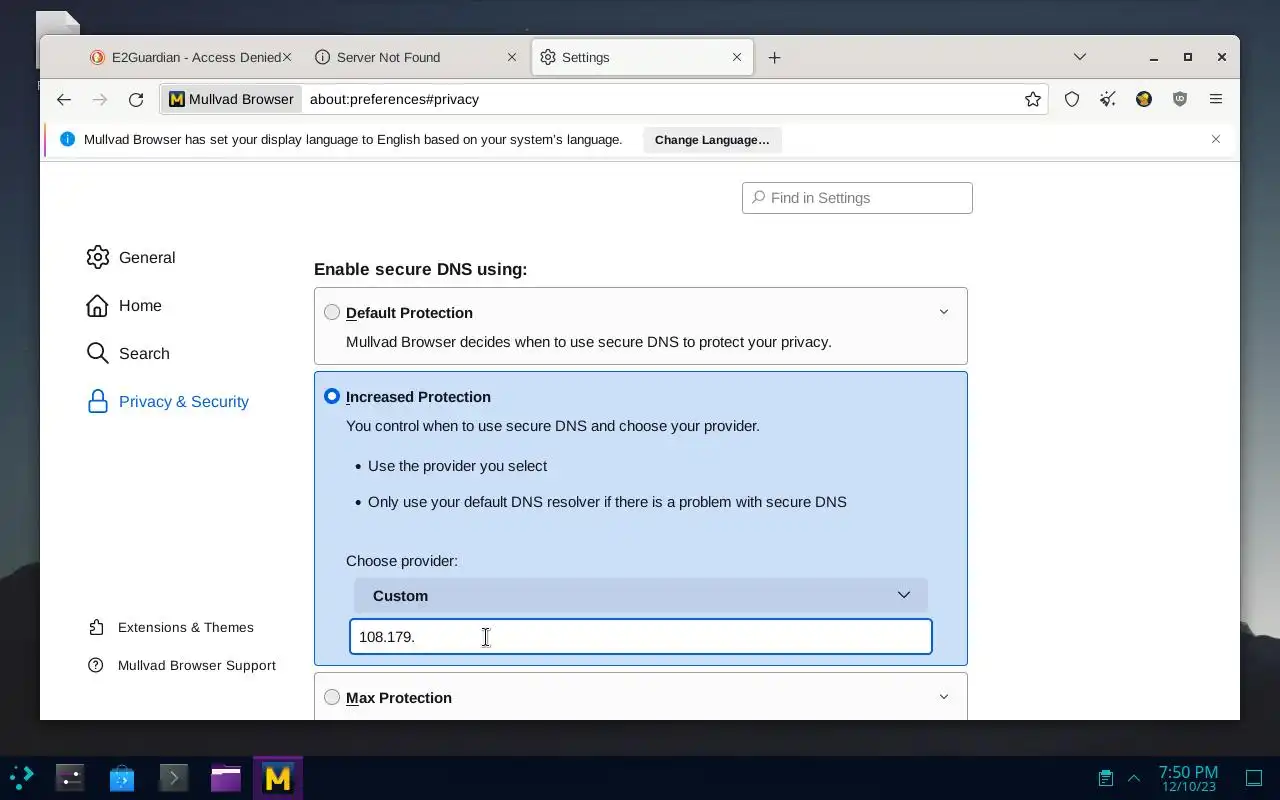The image size is (1280, 800).
Task: Open the Search settings category
Action: click(127, 353)
